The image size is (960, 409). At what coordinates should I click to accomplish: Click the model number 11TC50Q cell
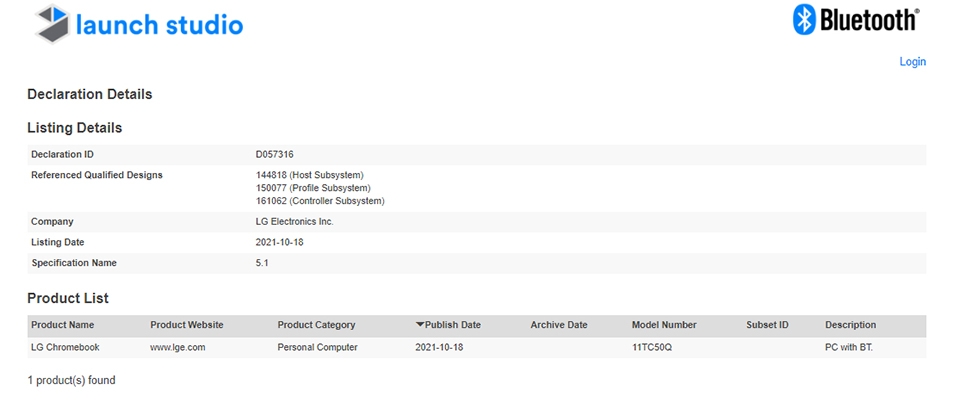[x=652, y=347]
